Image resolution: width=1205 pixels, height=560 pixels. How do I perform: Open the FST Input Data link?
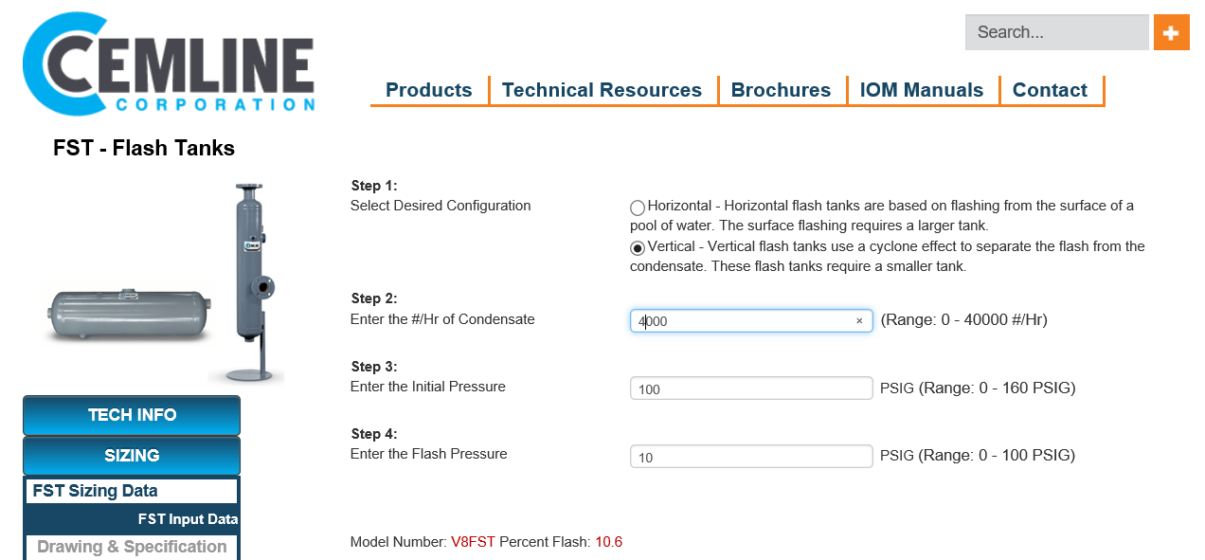pyautogui.click(x=187, y=519)
